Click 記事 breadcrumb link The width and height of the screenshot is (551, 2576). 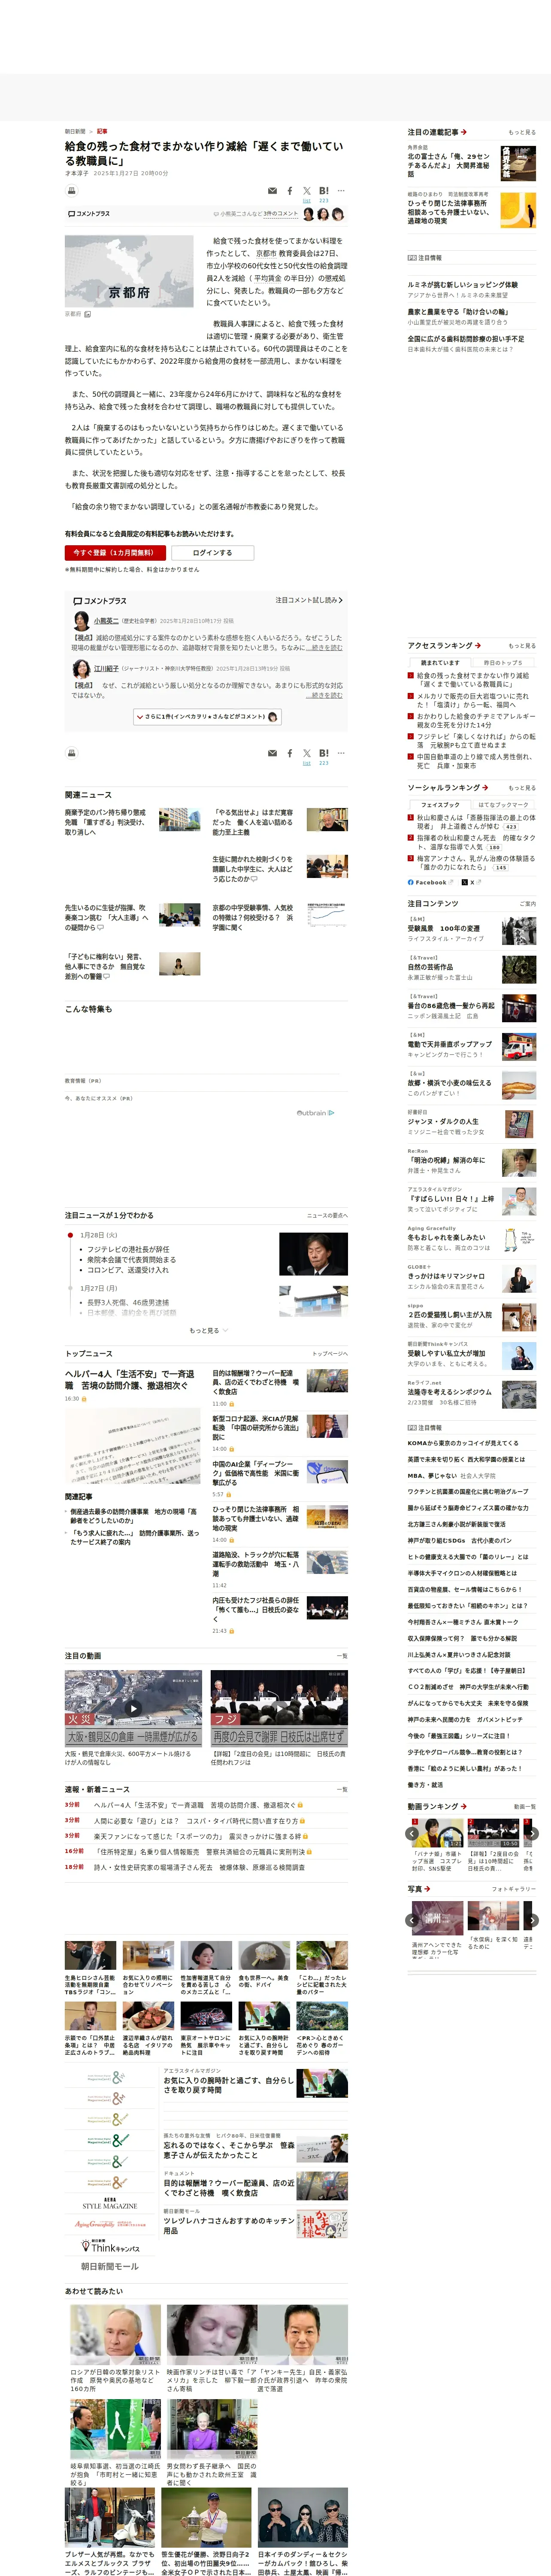[102, 131]
